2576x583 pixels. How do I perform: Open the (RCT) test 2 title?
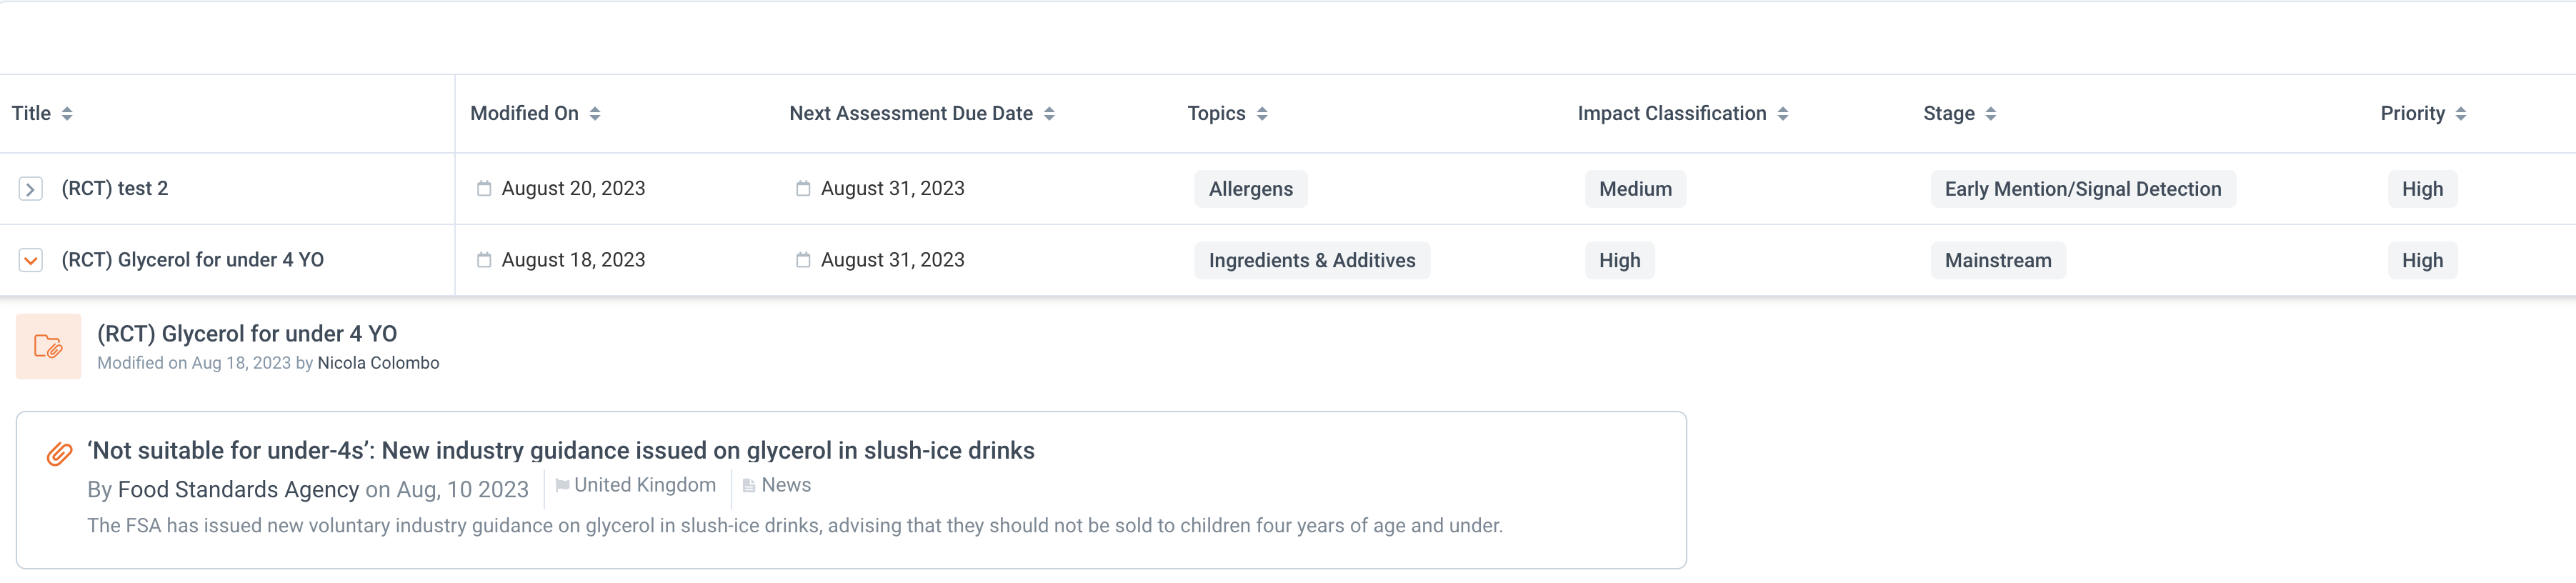tap(115, 189)
